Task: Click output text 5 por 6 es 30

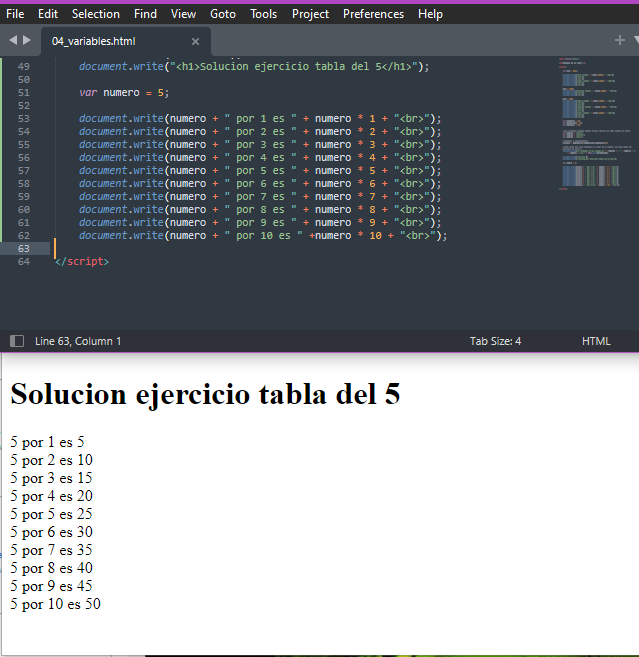Action: pyautogui.click(x=52, y=532)
